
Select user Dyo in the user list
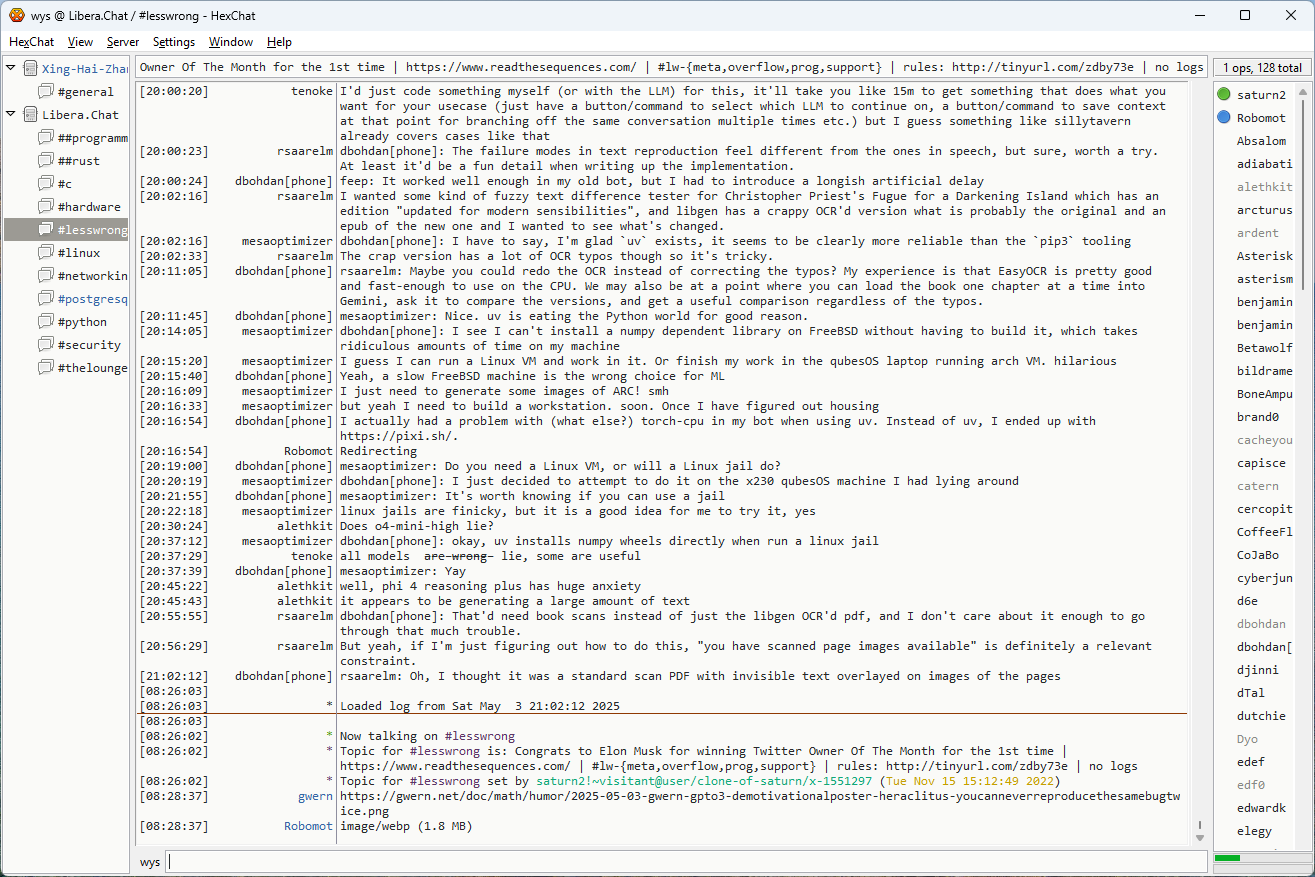point(1247,739)
